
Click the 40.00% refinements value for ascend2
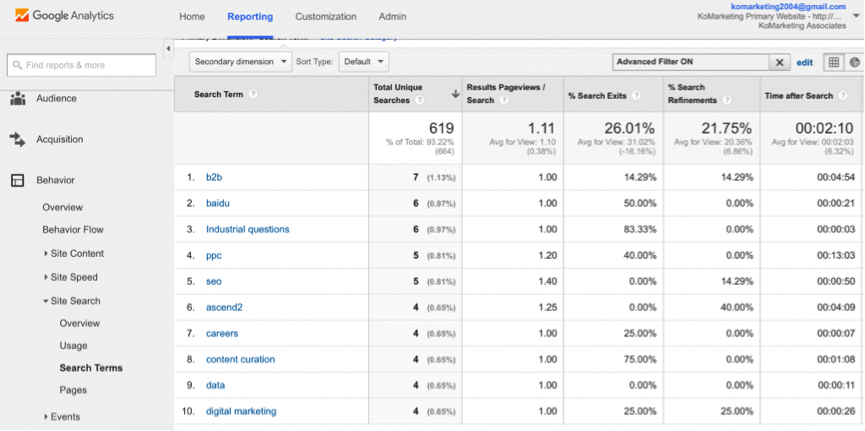(736, 307)
